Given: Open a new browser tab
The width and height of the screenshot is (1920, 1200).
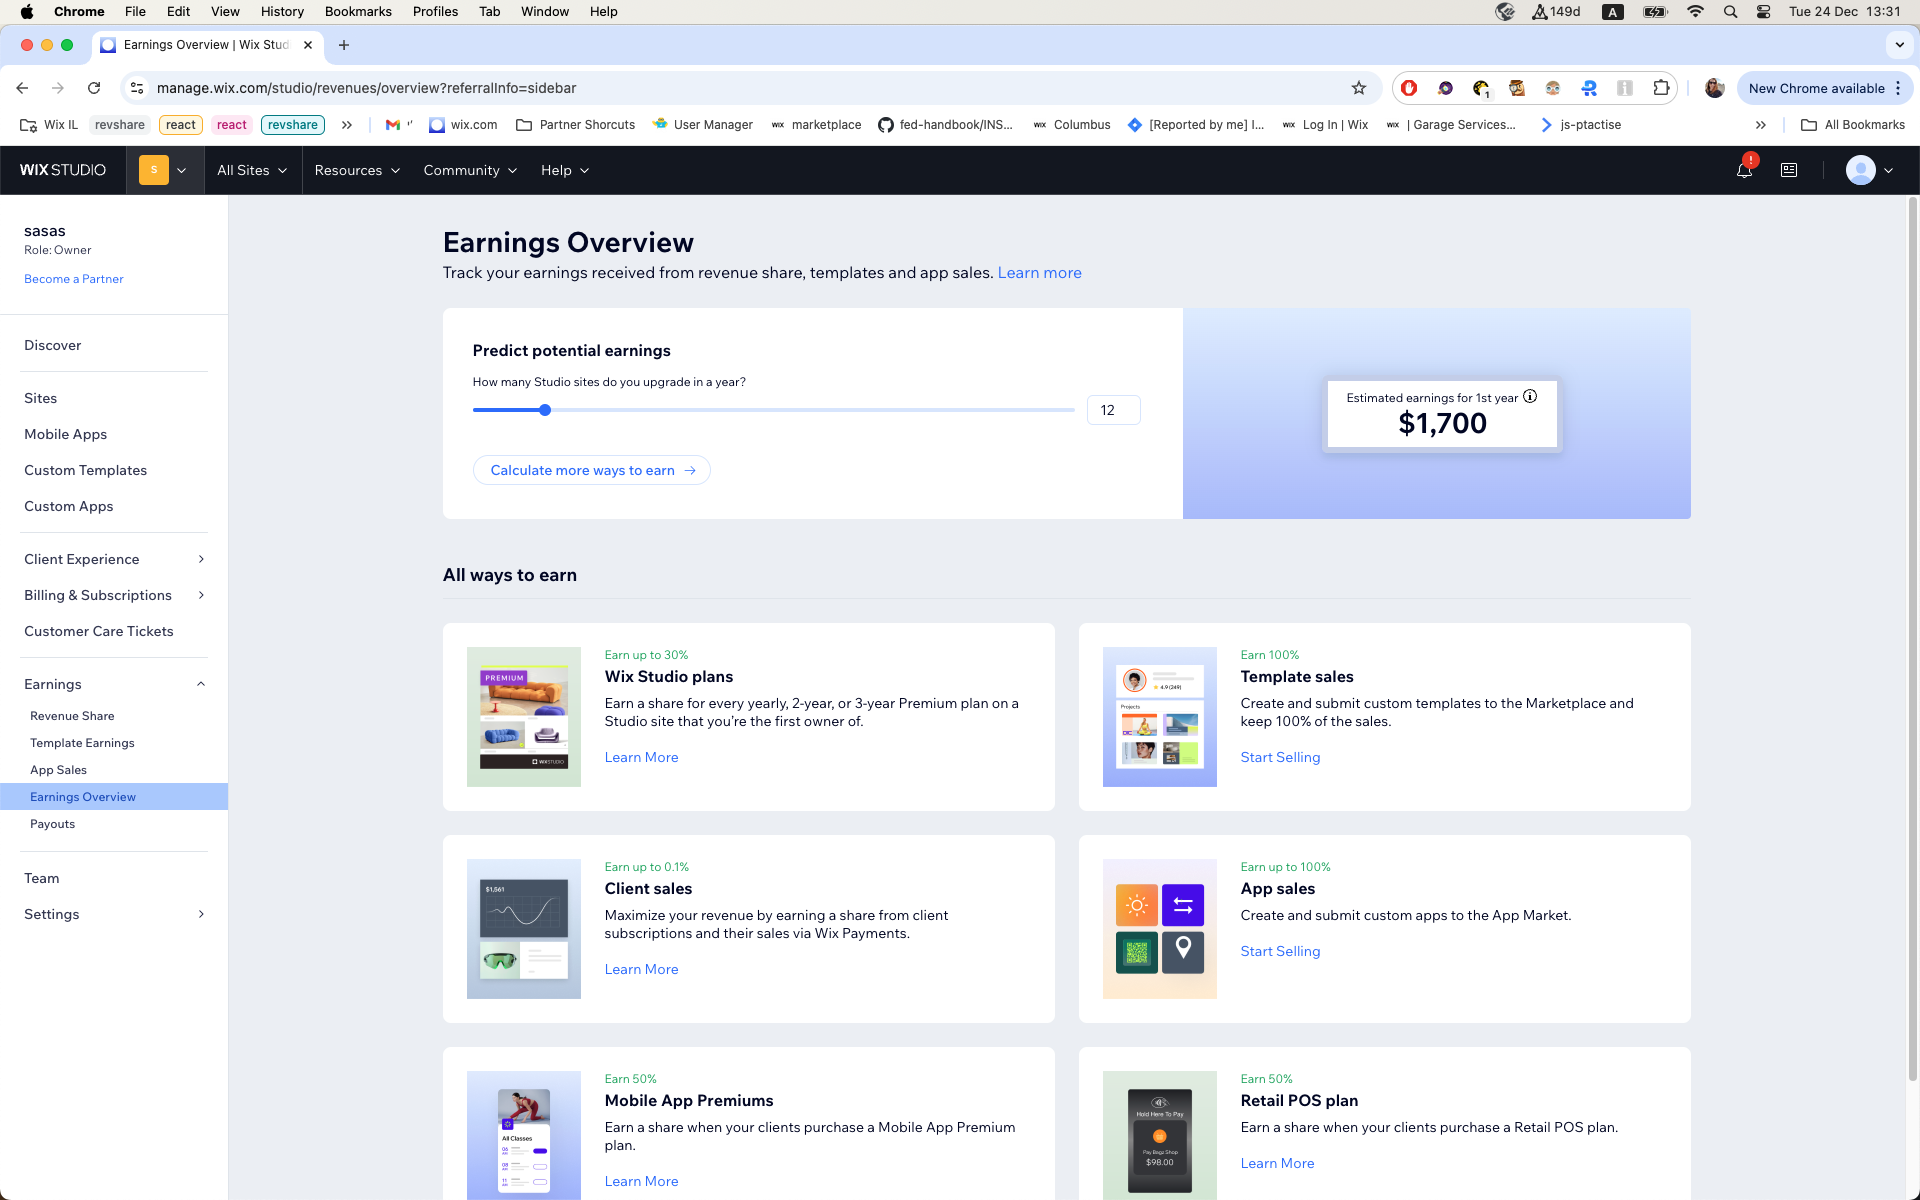Looking at the screenshot, I should click(344, 45).
